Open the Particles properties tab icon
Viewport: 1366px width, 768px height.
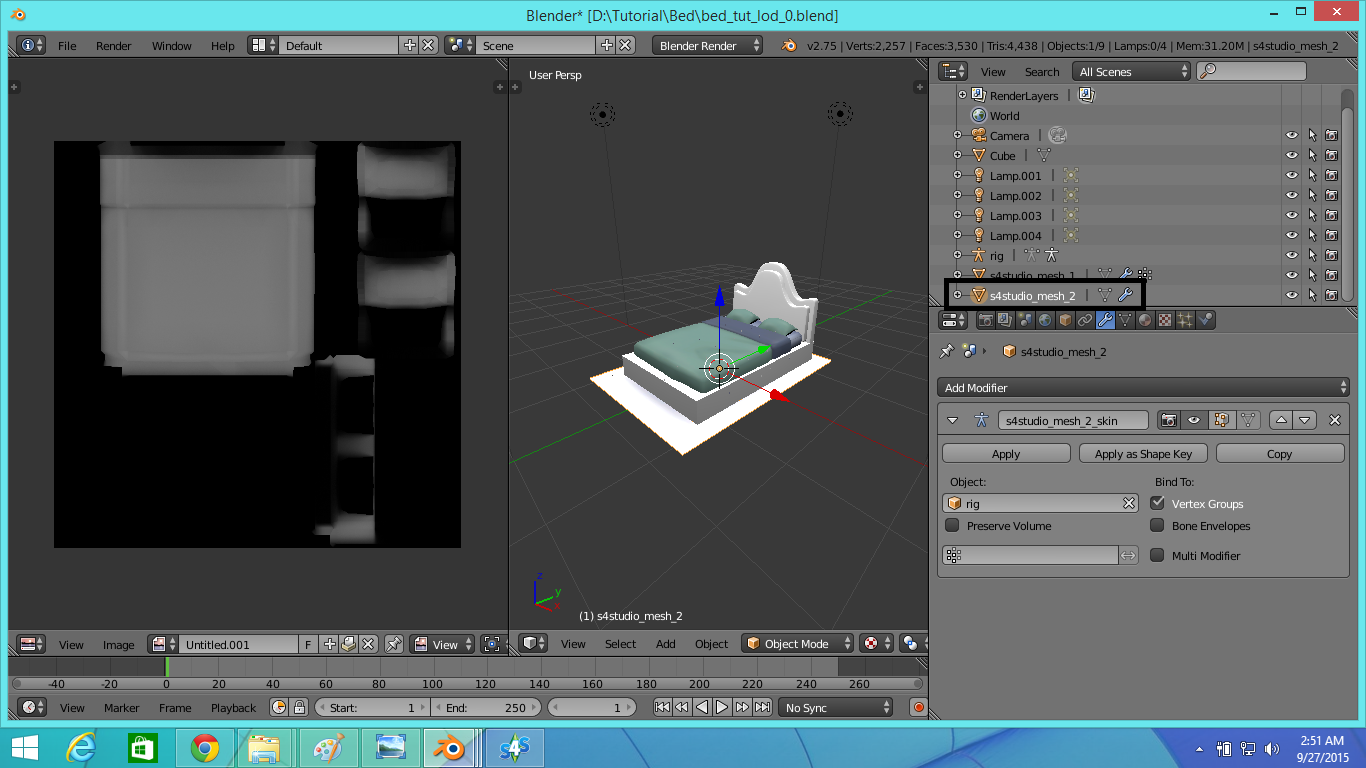[x=1185, y=321]
